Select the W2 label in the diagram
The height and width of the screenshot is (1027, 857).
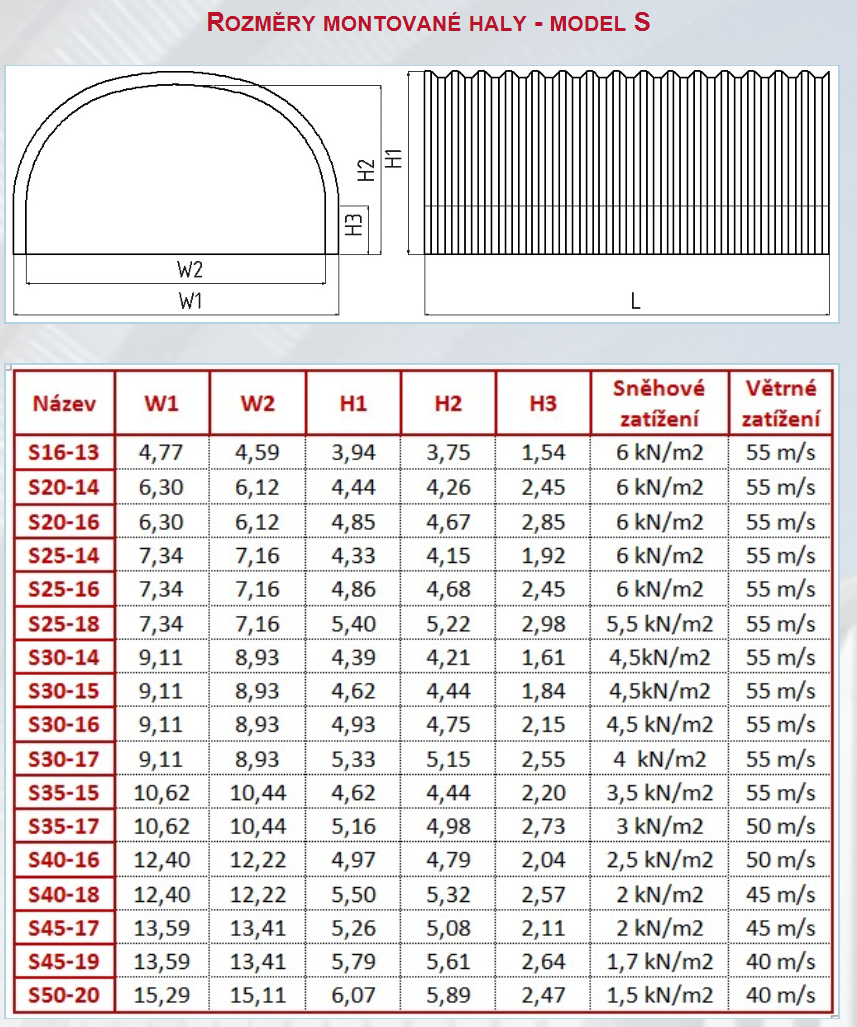click(189, 269)
